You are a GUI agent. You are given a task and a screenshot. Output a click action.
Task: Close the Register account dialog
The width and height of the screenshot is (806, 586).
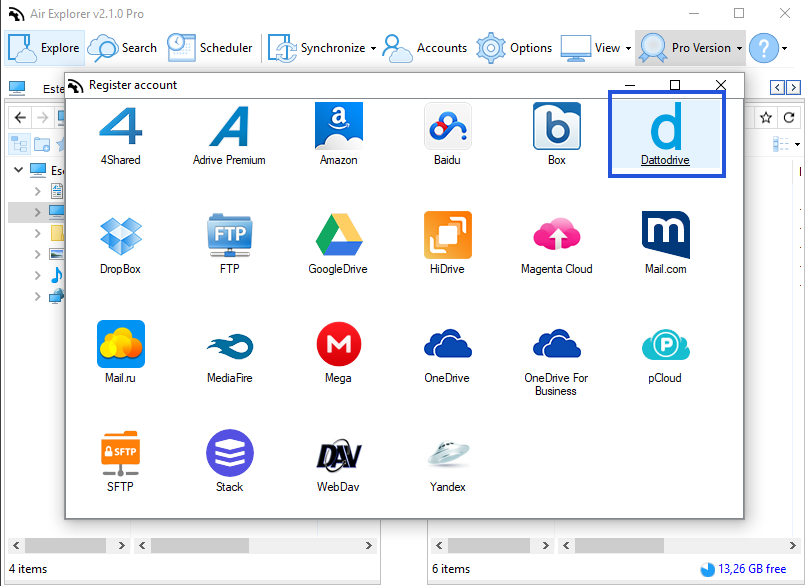[x=721, y=85]
